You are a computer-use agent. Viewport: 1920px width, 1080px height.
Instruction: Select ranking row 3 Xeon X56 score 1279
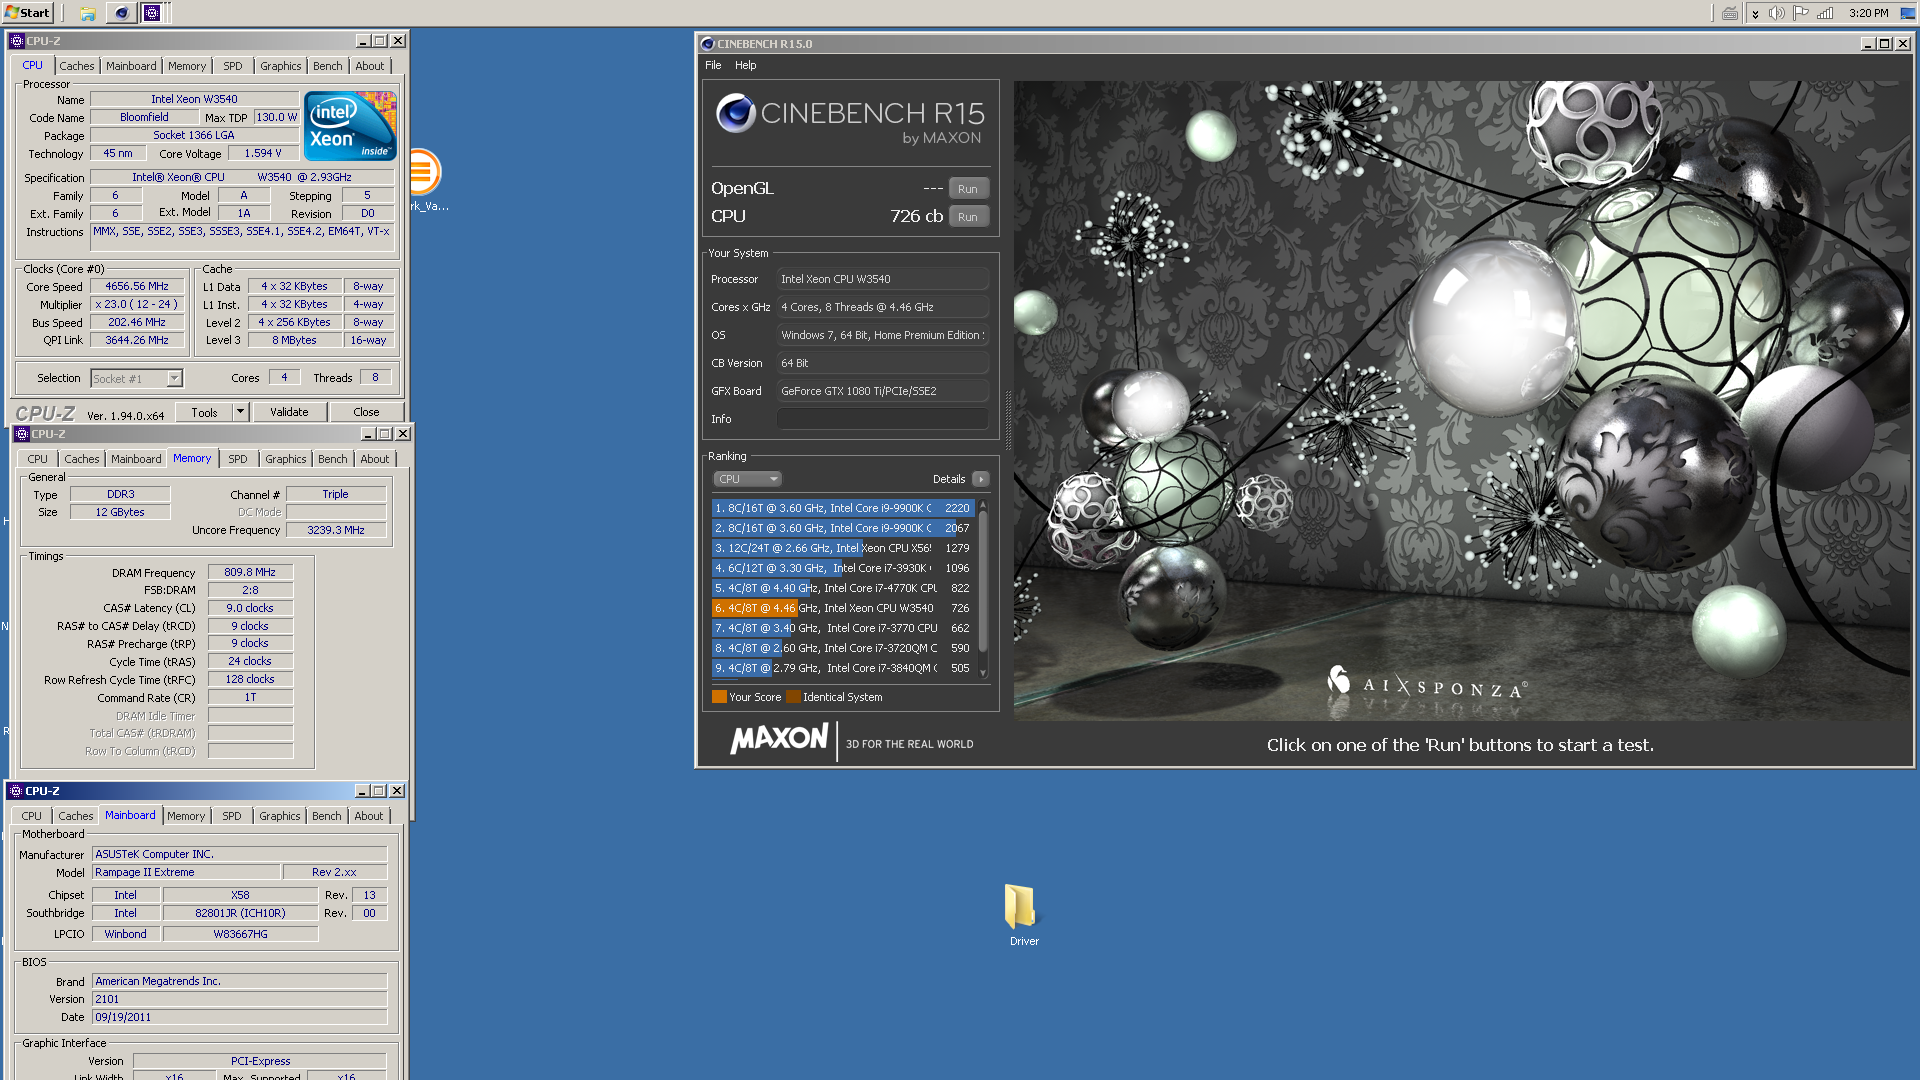pos(842,548)
